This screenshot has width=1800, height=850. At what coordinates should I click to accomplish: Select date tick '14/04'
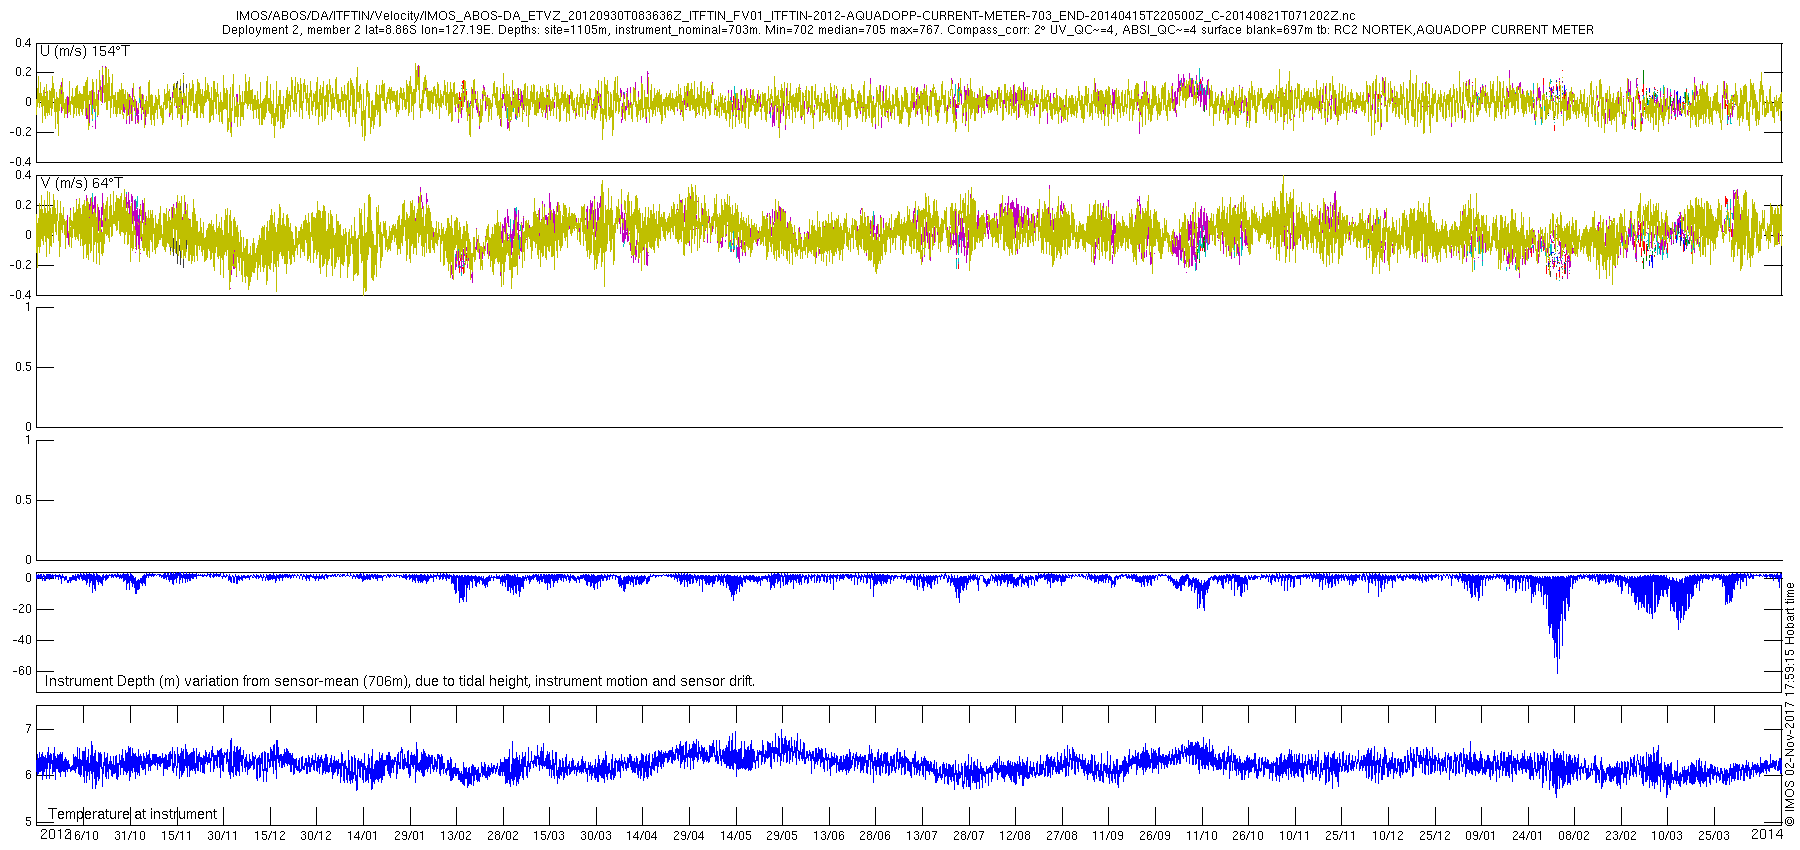[642, 836]
